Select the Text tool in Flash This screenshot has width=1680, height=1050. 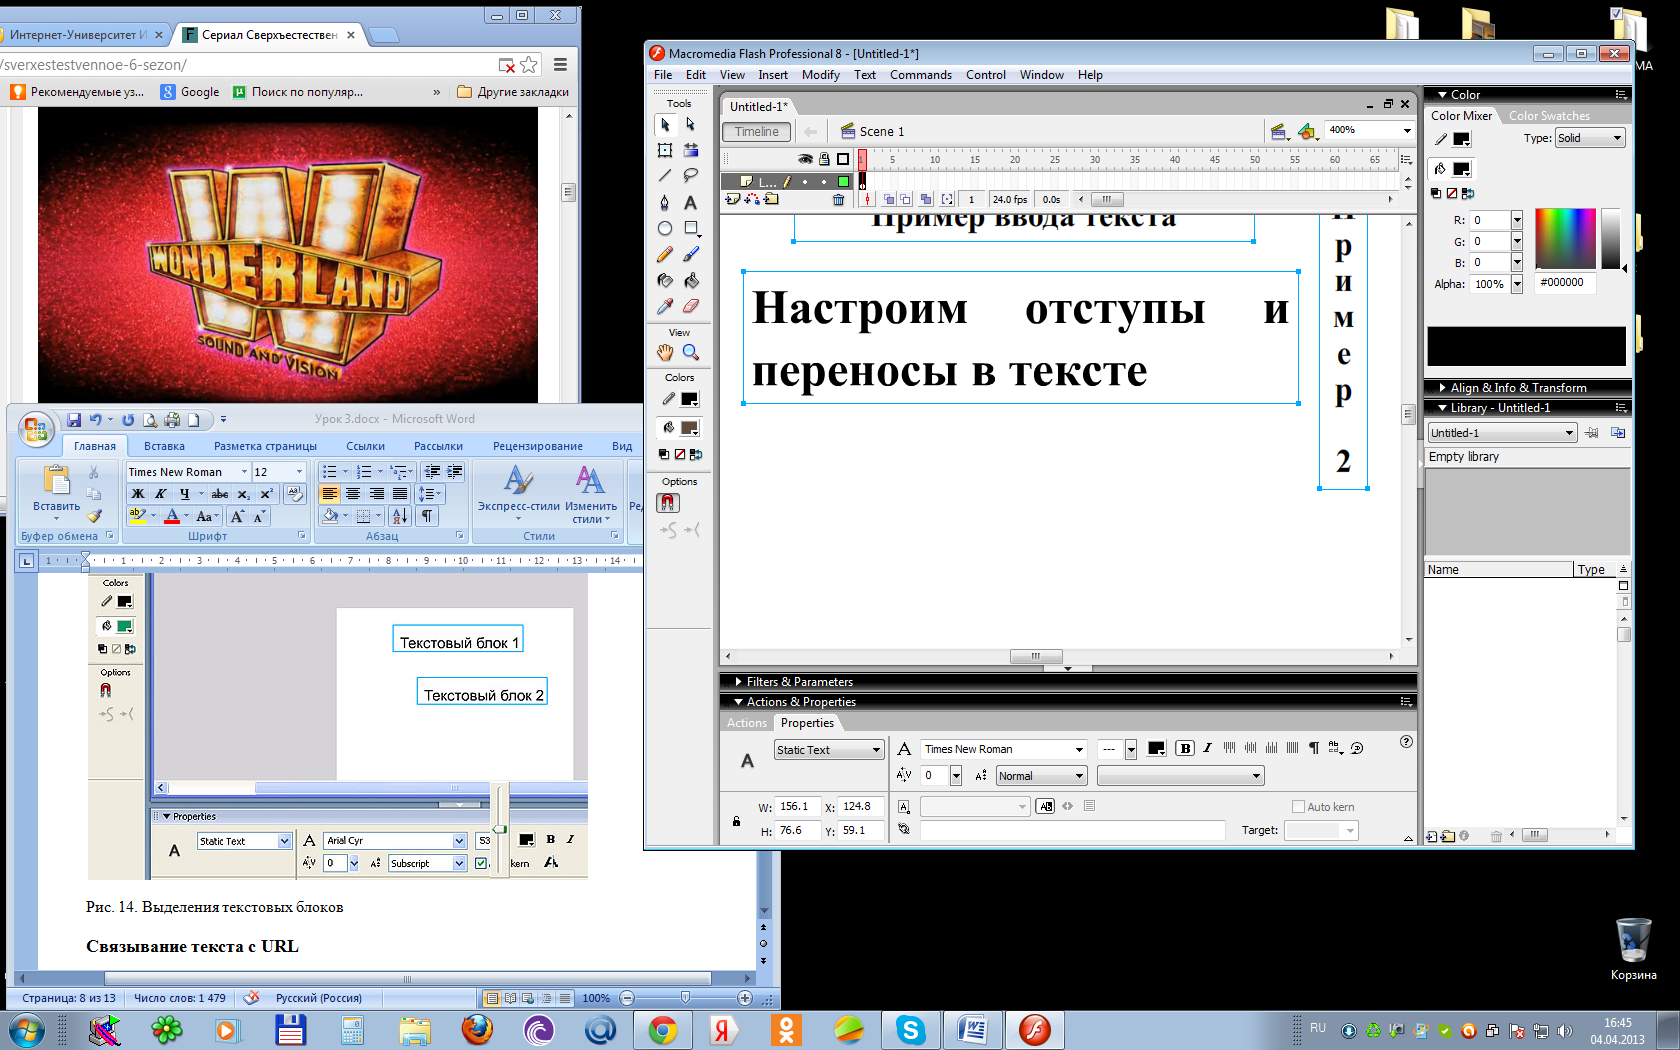click(691, 202)
